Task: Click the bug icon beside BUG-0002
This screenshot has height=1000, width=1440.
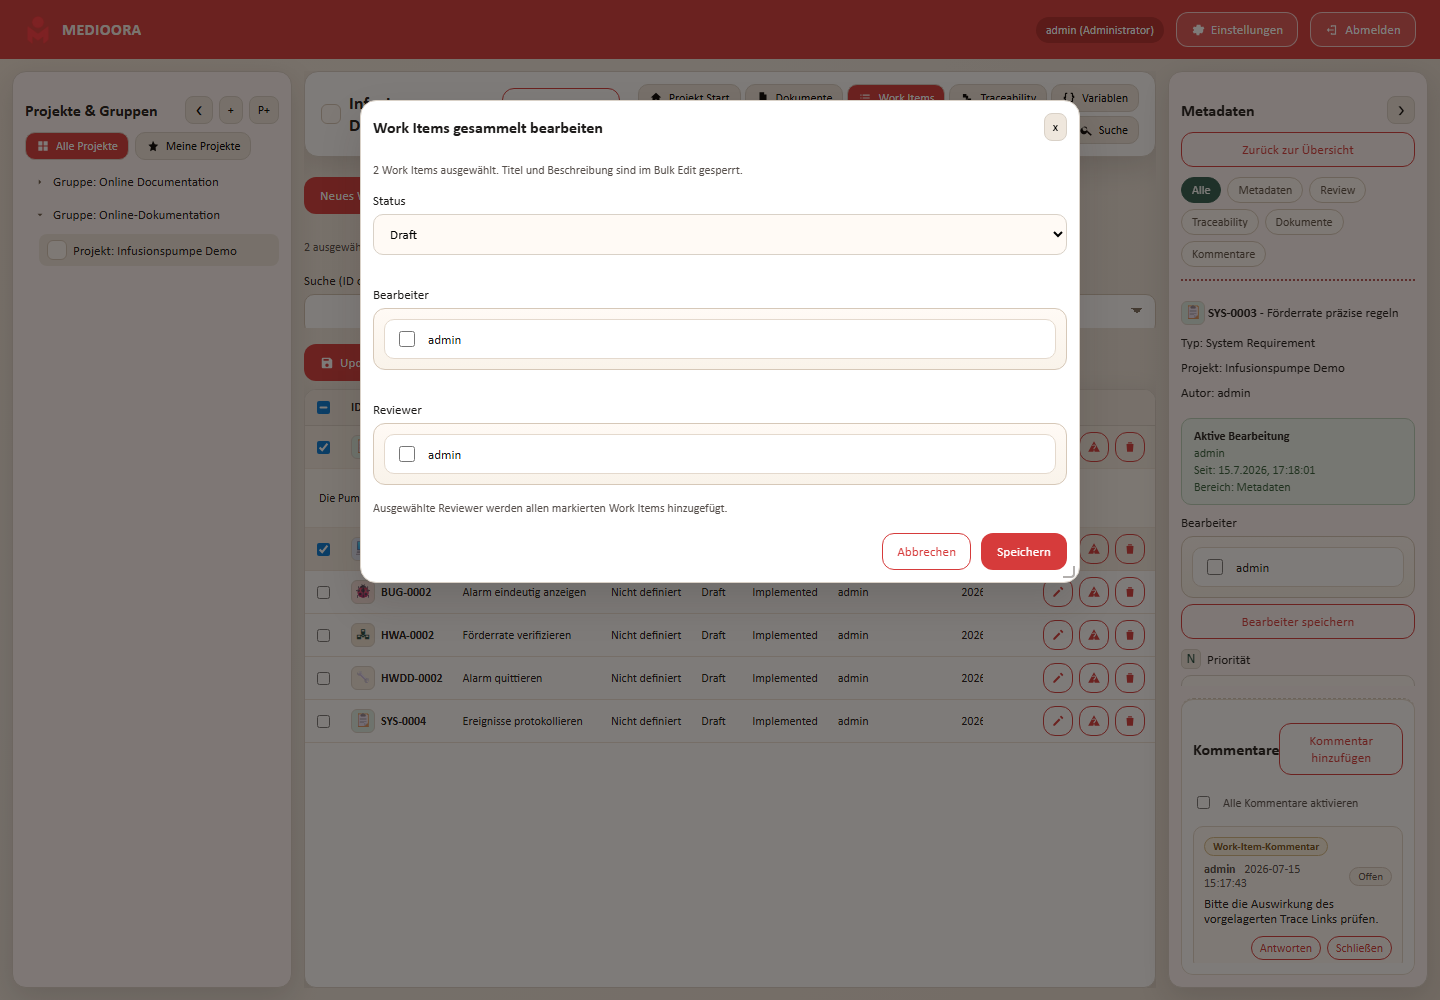Action: (x=363, y=592)
